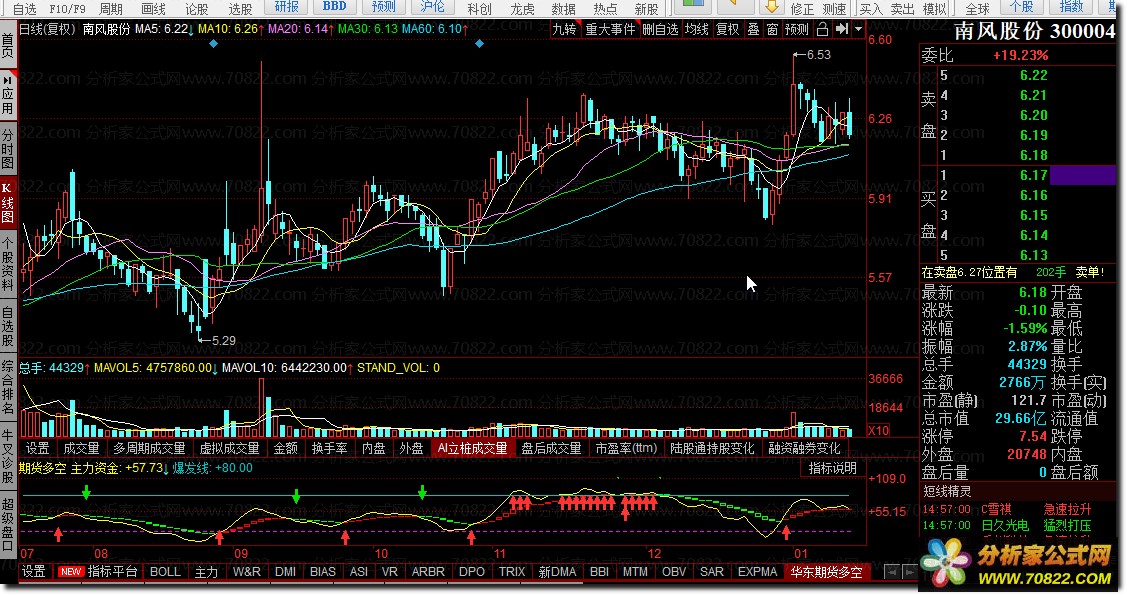Click the left scroll arrow in indicator tab bar

tap(891, 572)
